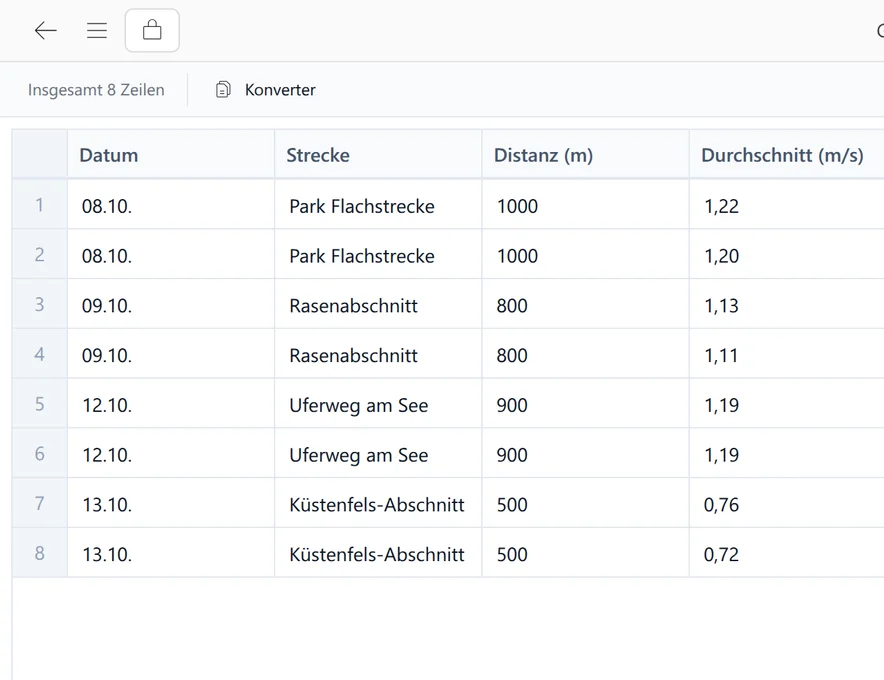
Task: Click the table's blank top-left corner cell
Action: 39,154
